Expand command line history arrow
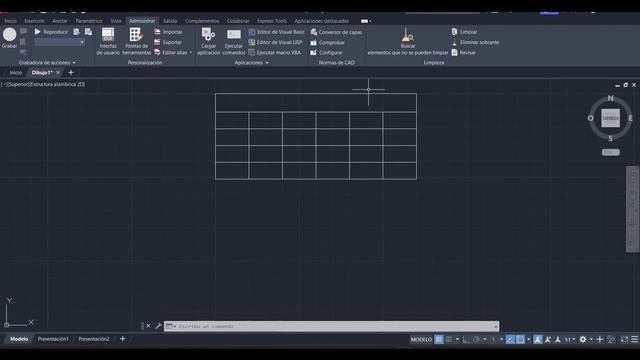 pyautogui.click(x=496, y=326)
